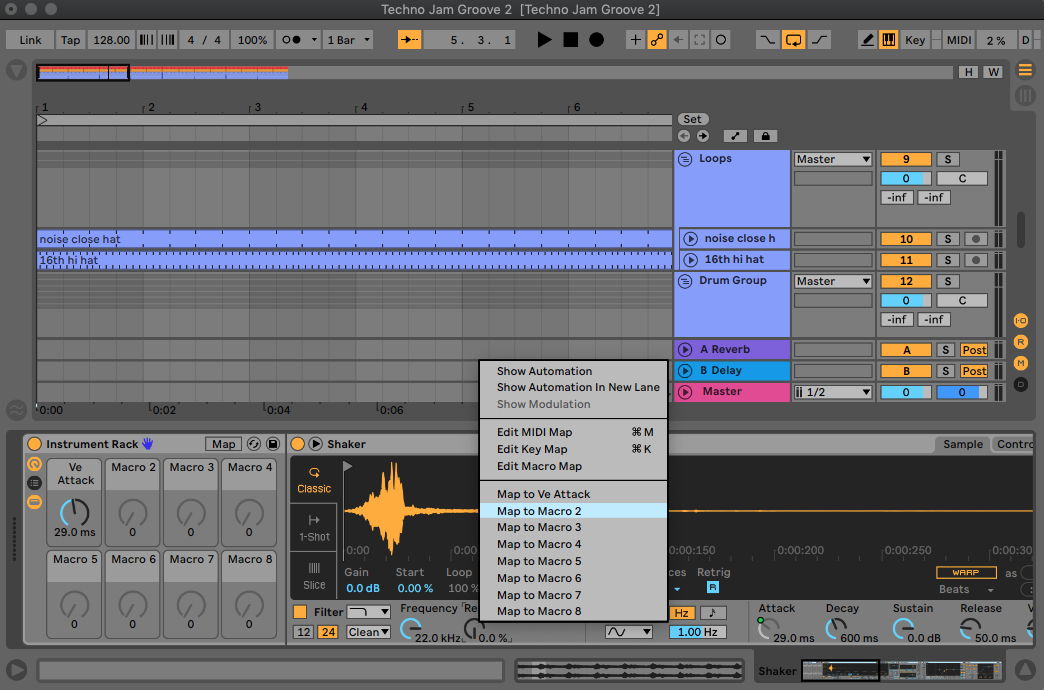1044x690 pixels.
Task: Switch to the Sample tab of the Shaker
Action: (x=962, y=444)
